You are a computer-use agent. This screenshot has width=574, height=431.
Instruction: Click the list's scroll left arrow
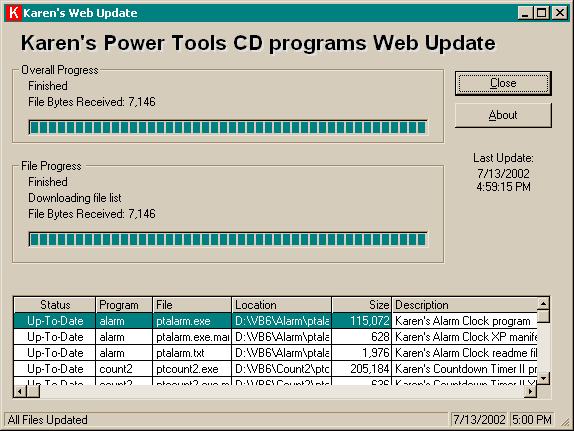[x=20, y=391]
